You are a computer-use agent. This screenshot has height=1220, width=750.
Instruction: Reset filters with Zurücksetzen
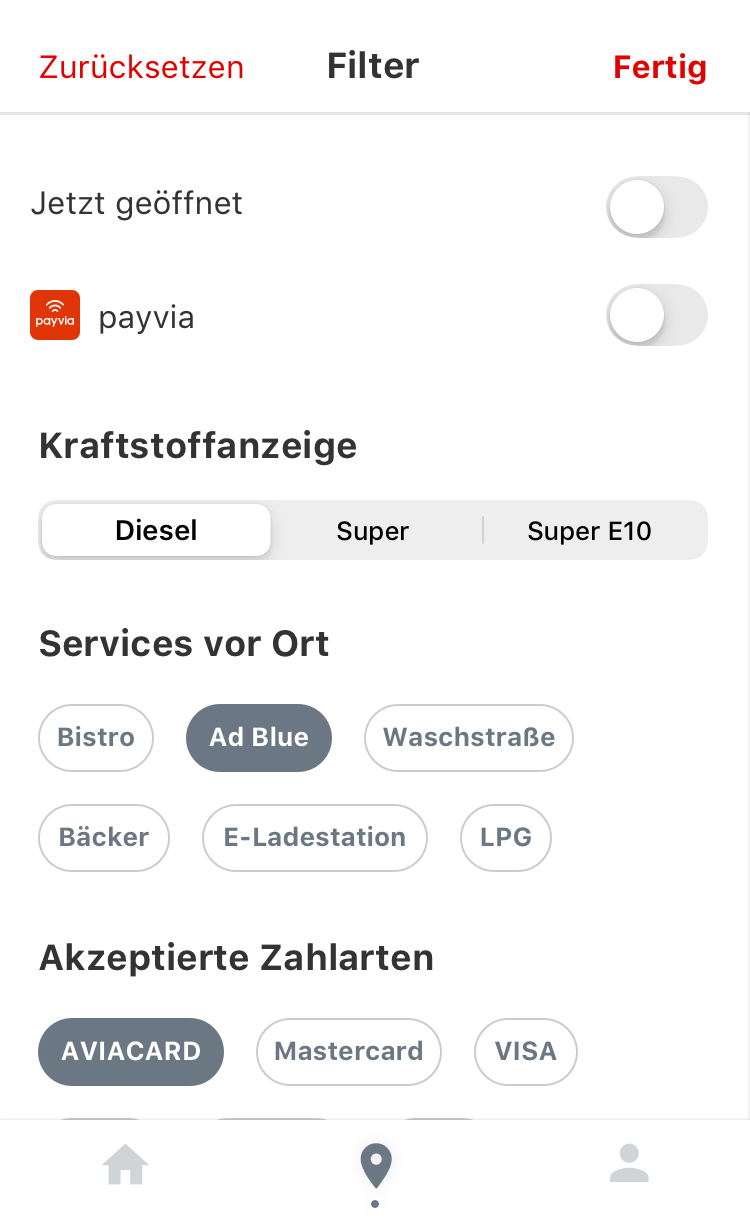pyautogui.click(x=141, y=67)
